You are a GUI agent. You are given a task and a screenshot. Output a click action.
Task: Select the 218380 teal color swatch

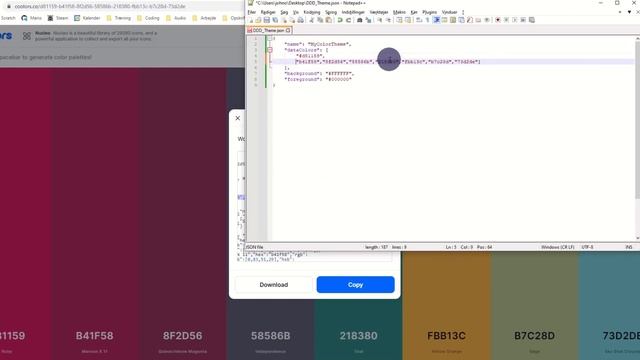358,336
